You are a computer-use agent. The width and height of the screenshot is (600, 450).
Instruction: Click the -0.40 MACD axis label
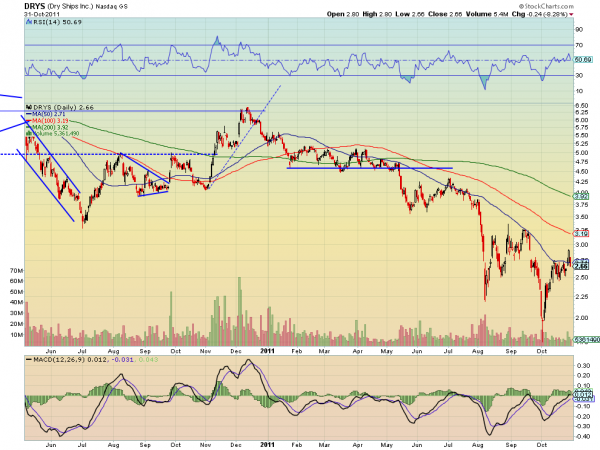point(582,436)
